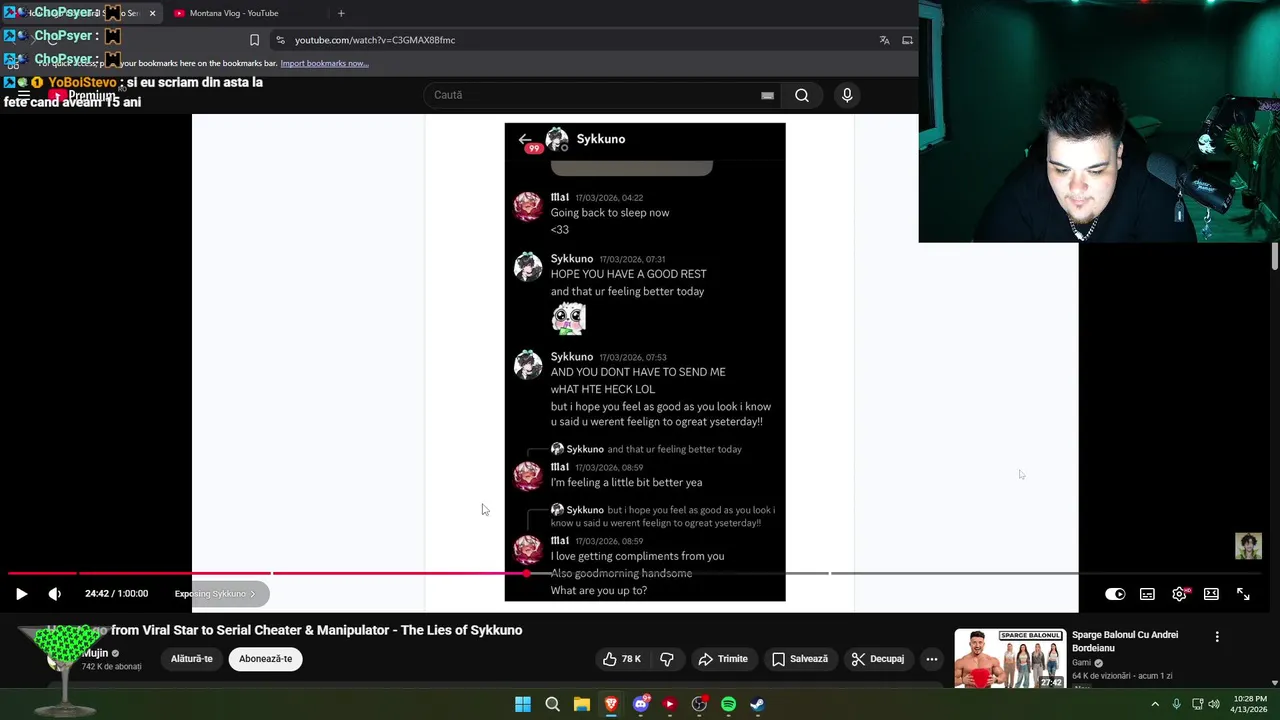This screenshot has width=1280, height=720.
Task: Open Sparge Balonul video thumbnail
Action: [1009, 658]
